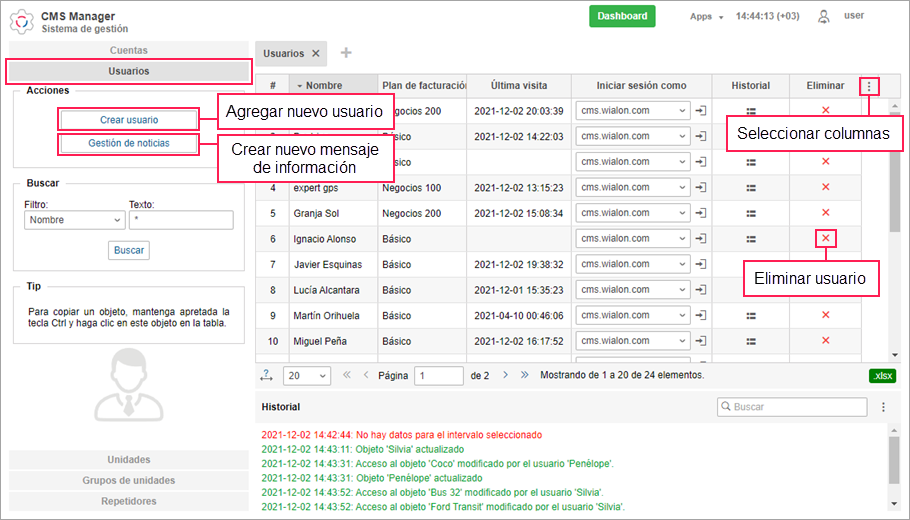Switch to the Unidades section
This screenshot has height=520, width=910.
[129, 460]
